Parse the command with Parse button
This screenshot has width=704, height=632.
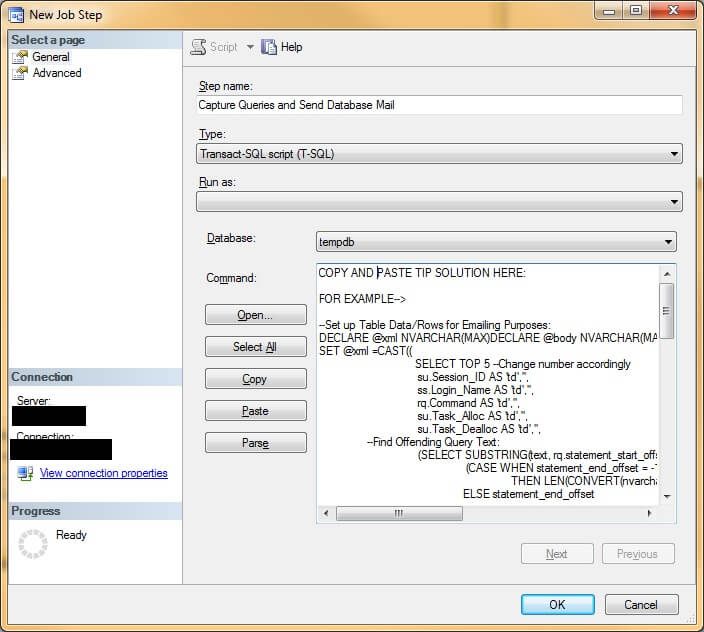[255, 443]
